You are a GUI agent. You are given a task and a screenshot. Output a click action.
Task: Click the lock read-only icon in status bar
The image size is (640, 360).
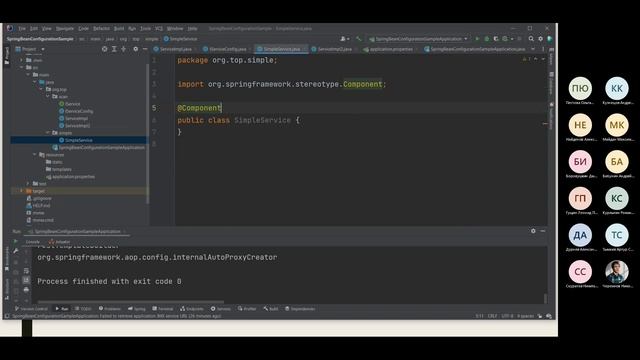click(x=540, y=316)
